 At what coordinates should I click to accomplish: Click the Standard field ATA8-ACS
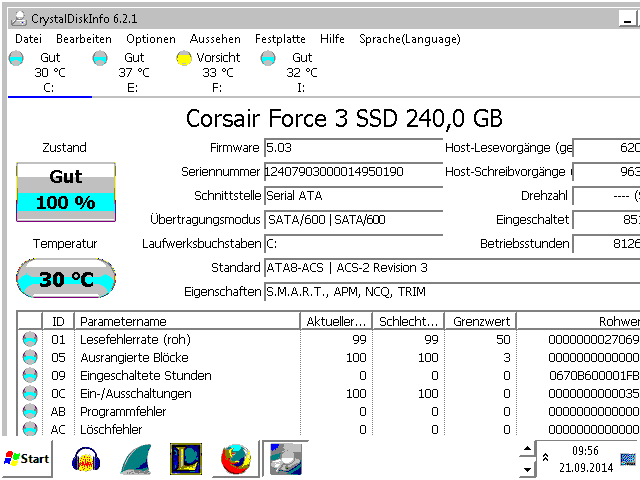tap(452, 268)
